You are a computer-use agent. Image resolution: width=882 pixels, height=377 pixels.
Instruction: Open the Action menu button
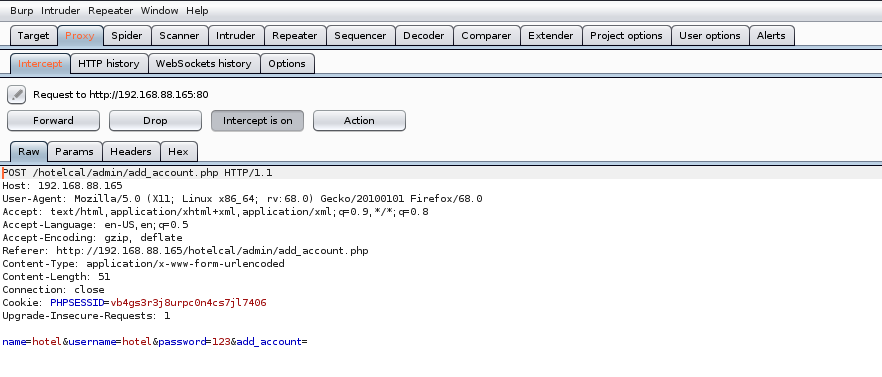pos(359,120)
